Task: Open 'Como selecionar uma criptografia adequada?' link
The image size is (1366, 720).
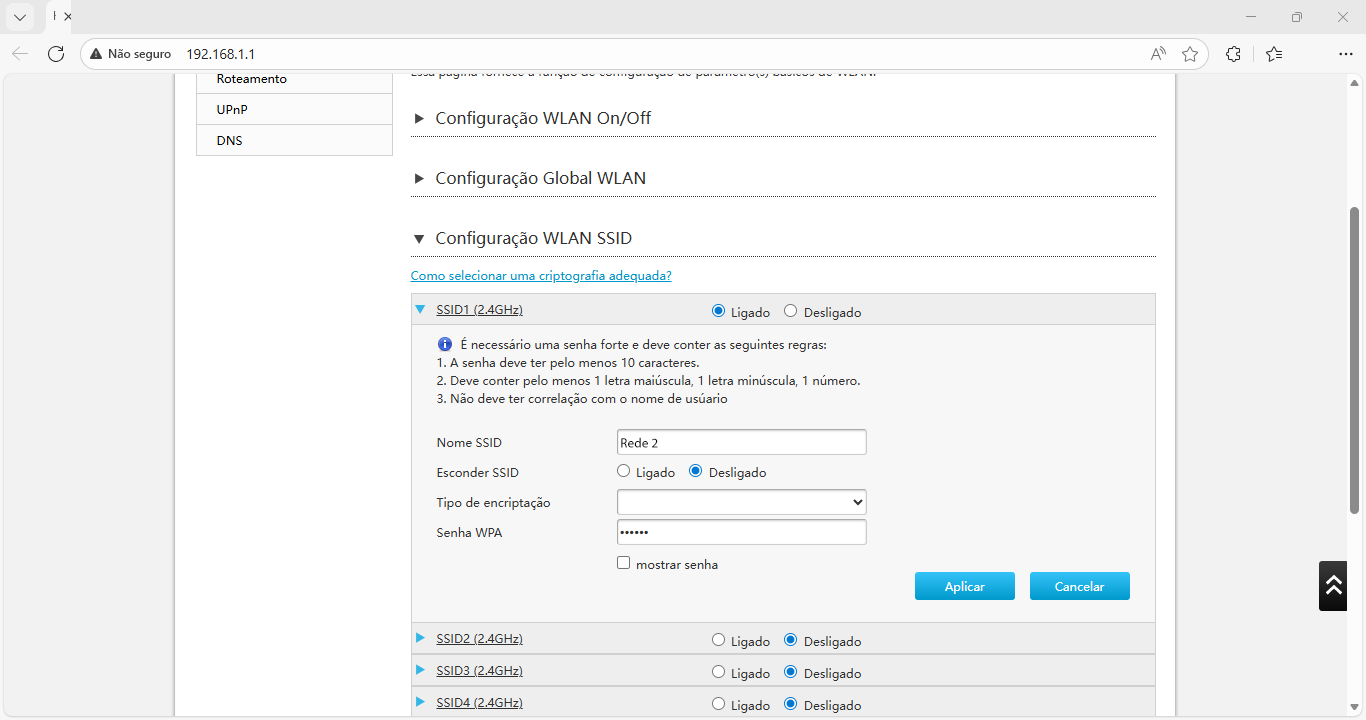Action: (x=541, y=275)
